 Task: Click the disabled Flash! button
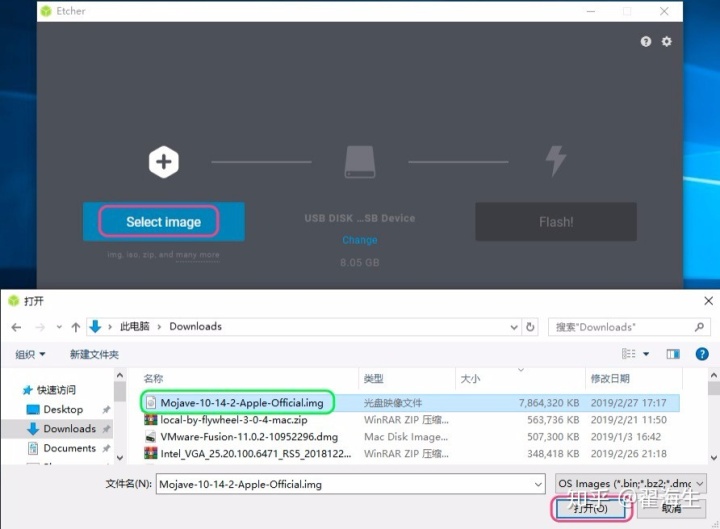pos(556,222)
